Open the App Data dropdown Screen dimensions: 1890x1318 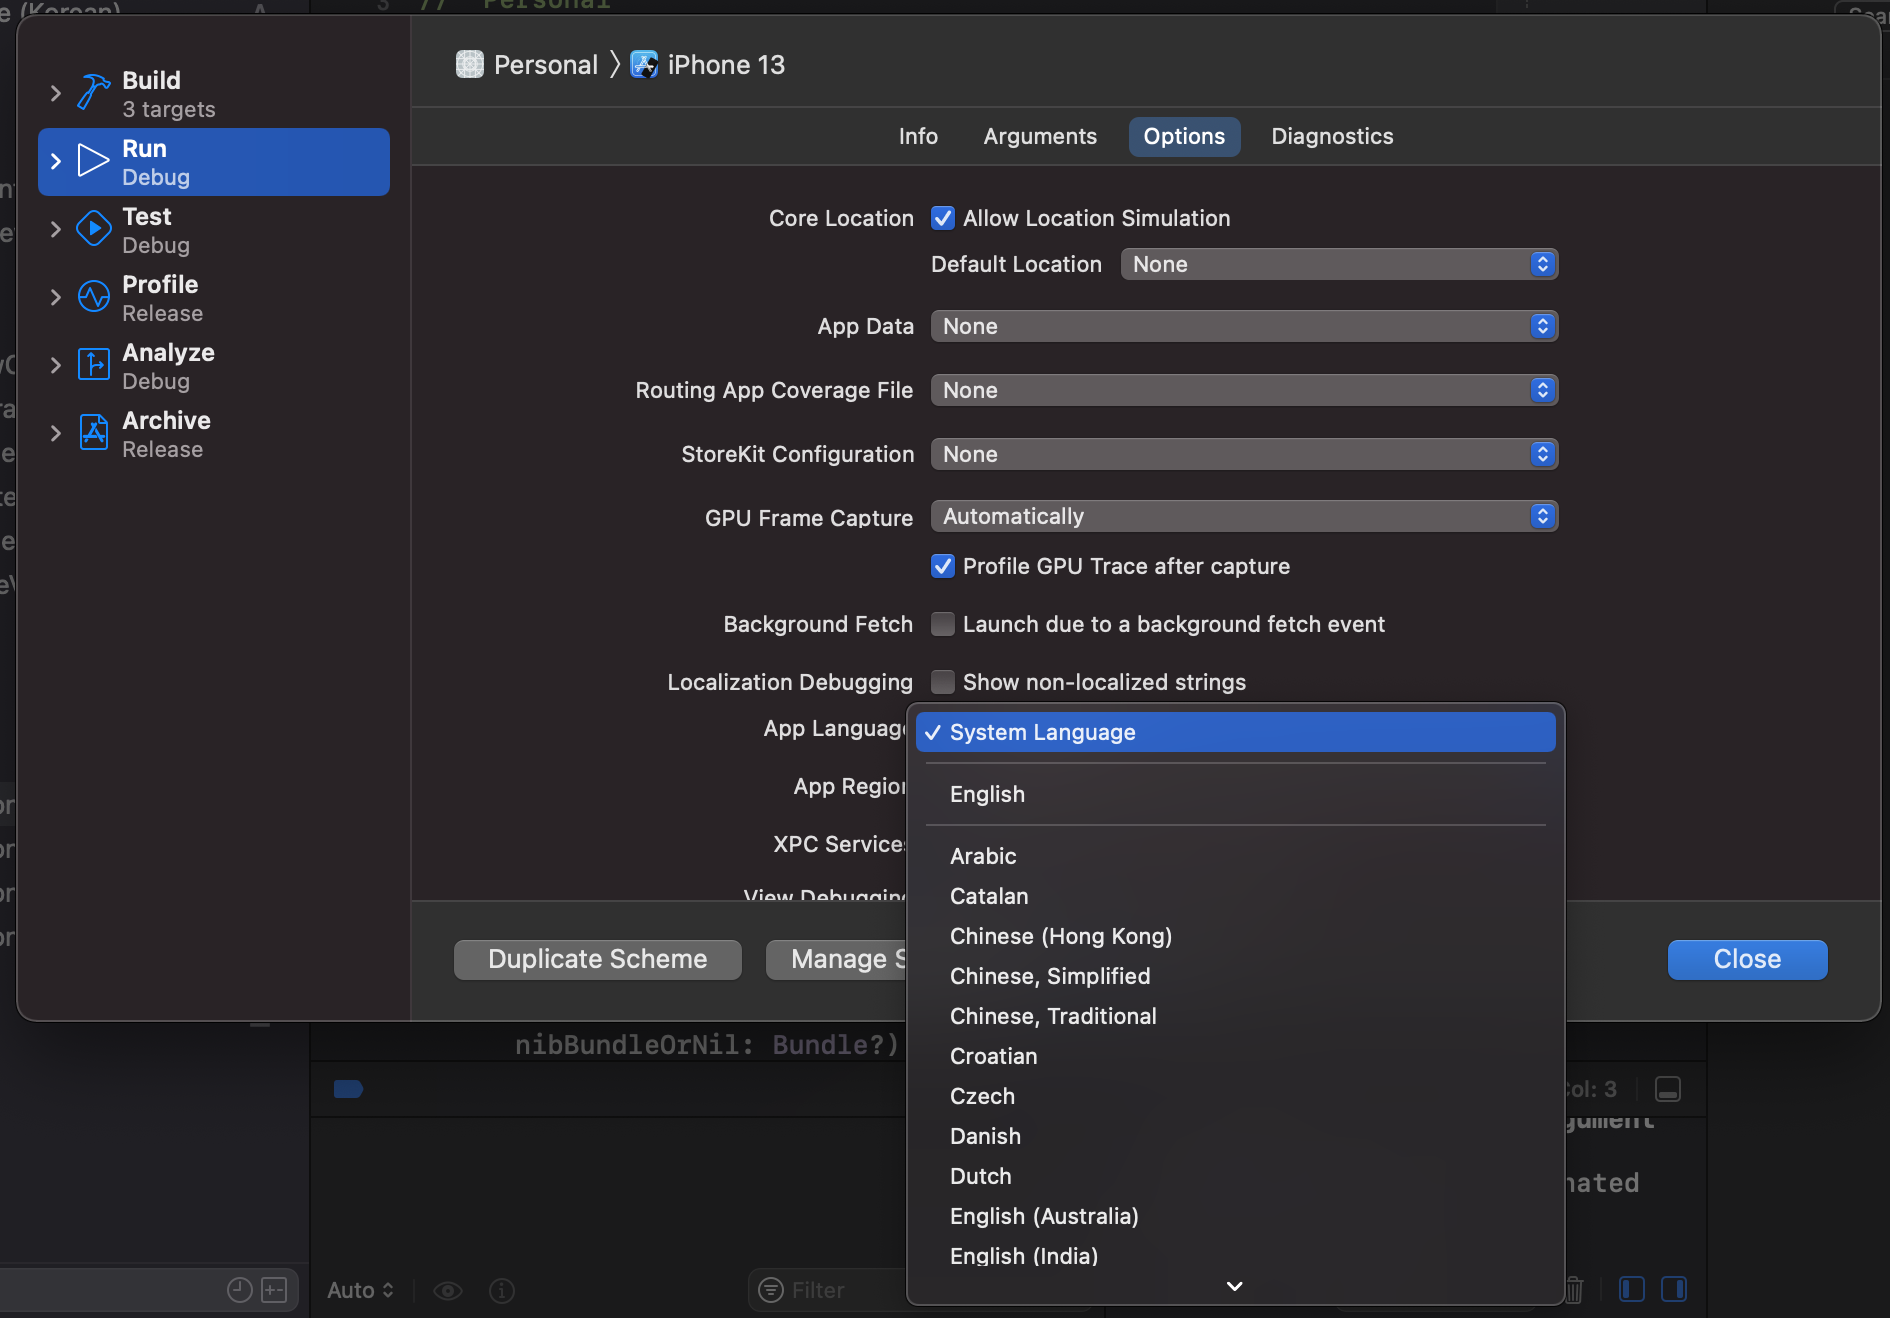pos(1244,326)
